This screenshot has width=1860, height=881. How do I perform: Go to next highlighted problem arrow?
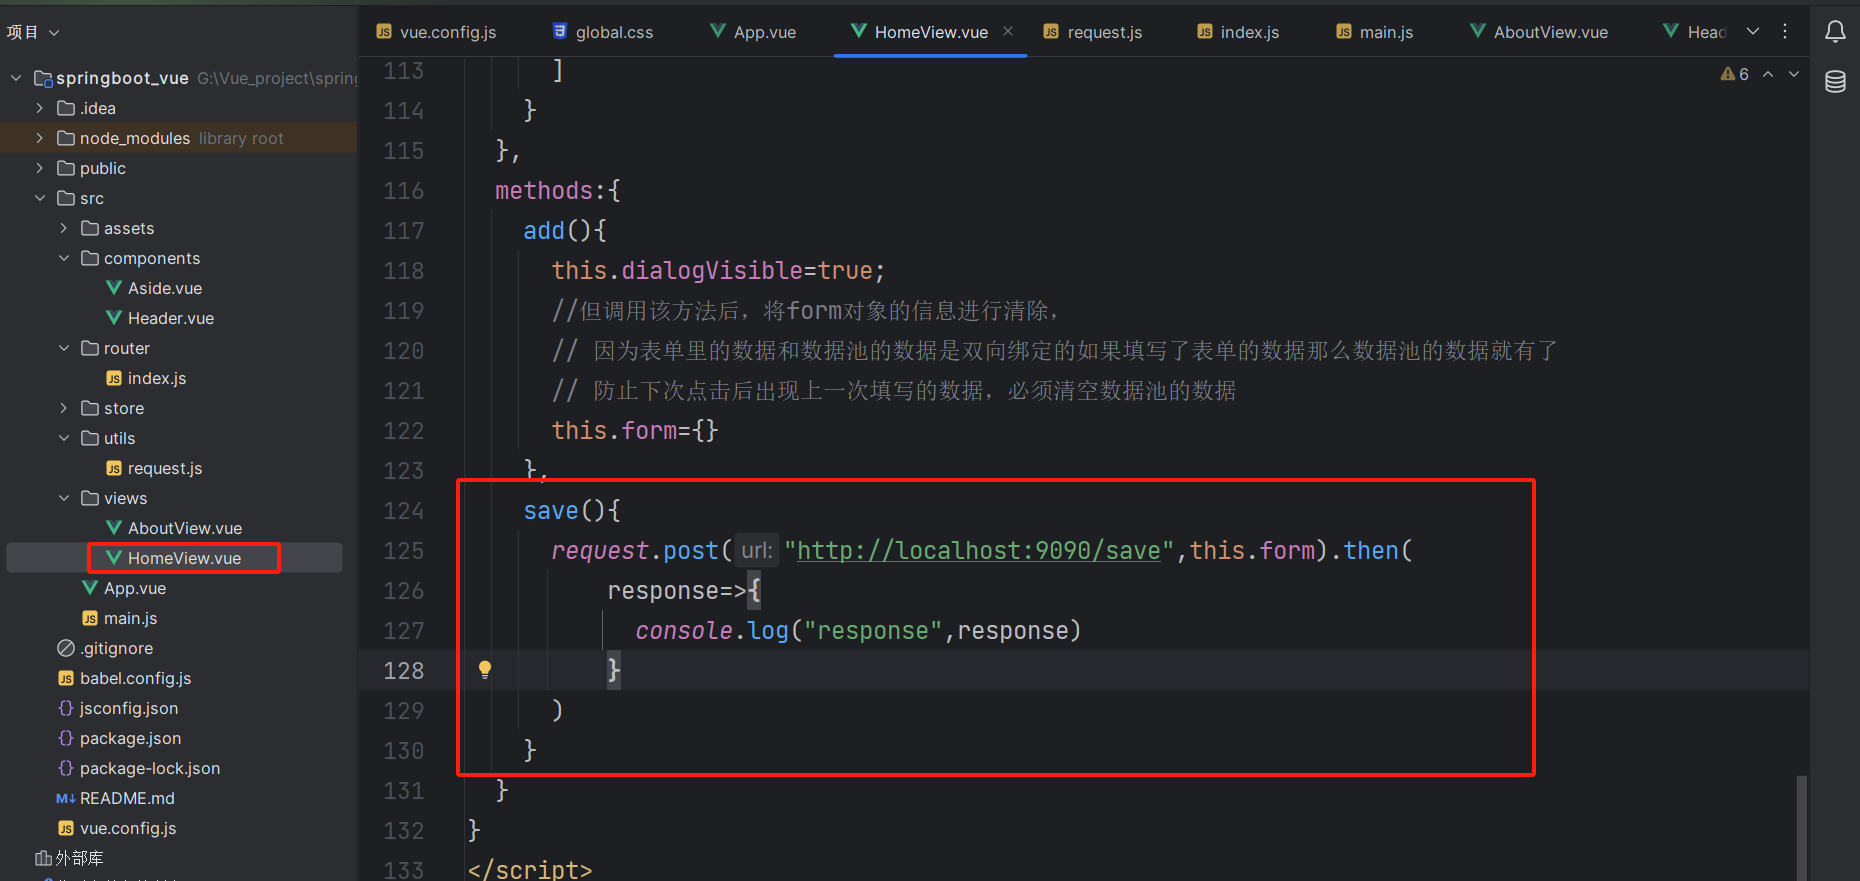click(1794, 74)
